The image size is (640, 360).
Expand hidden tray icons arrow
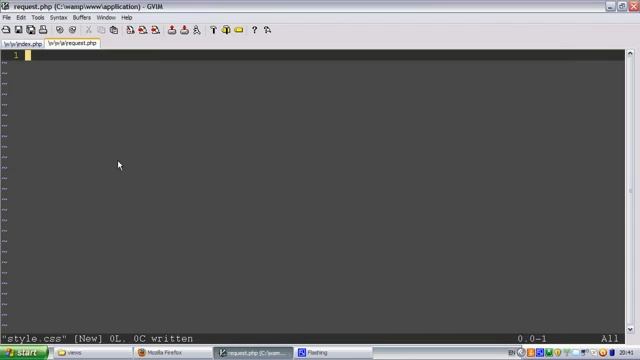point(521,353)
